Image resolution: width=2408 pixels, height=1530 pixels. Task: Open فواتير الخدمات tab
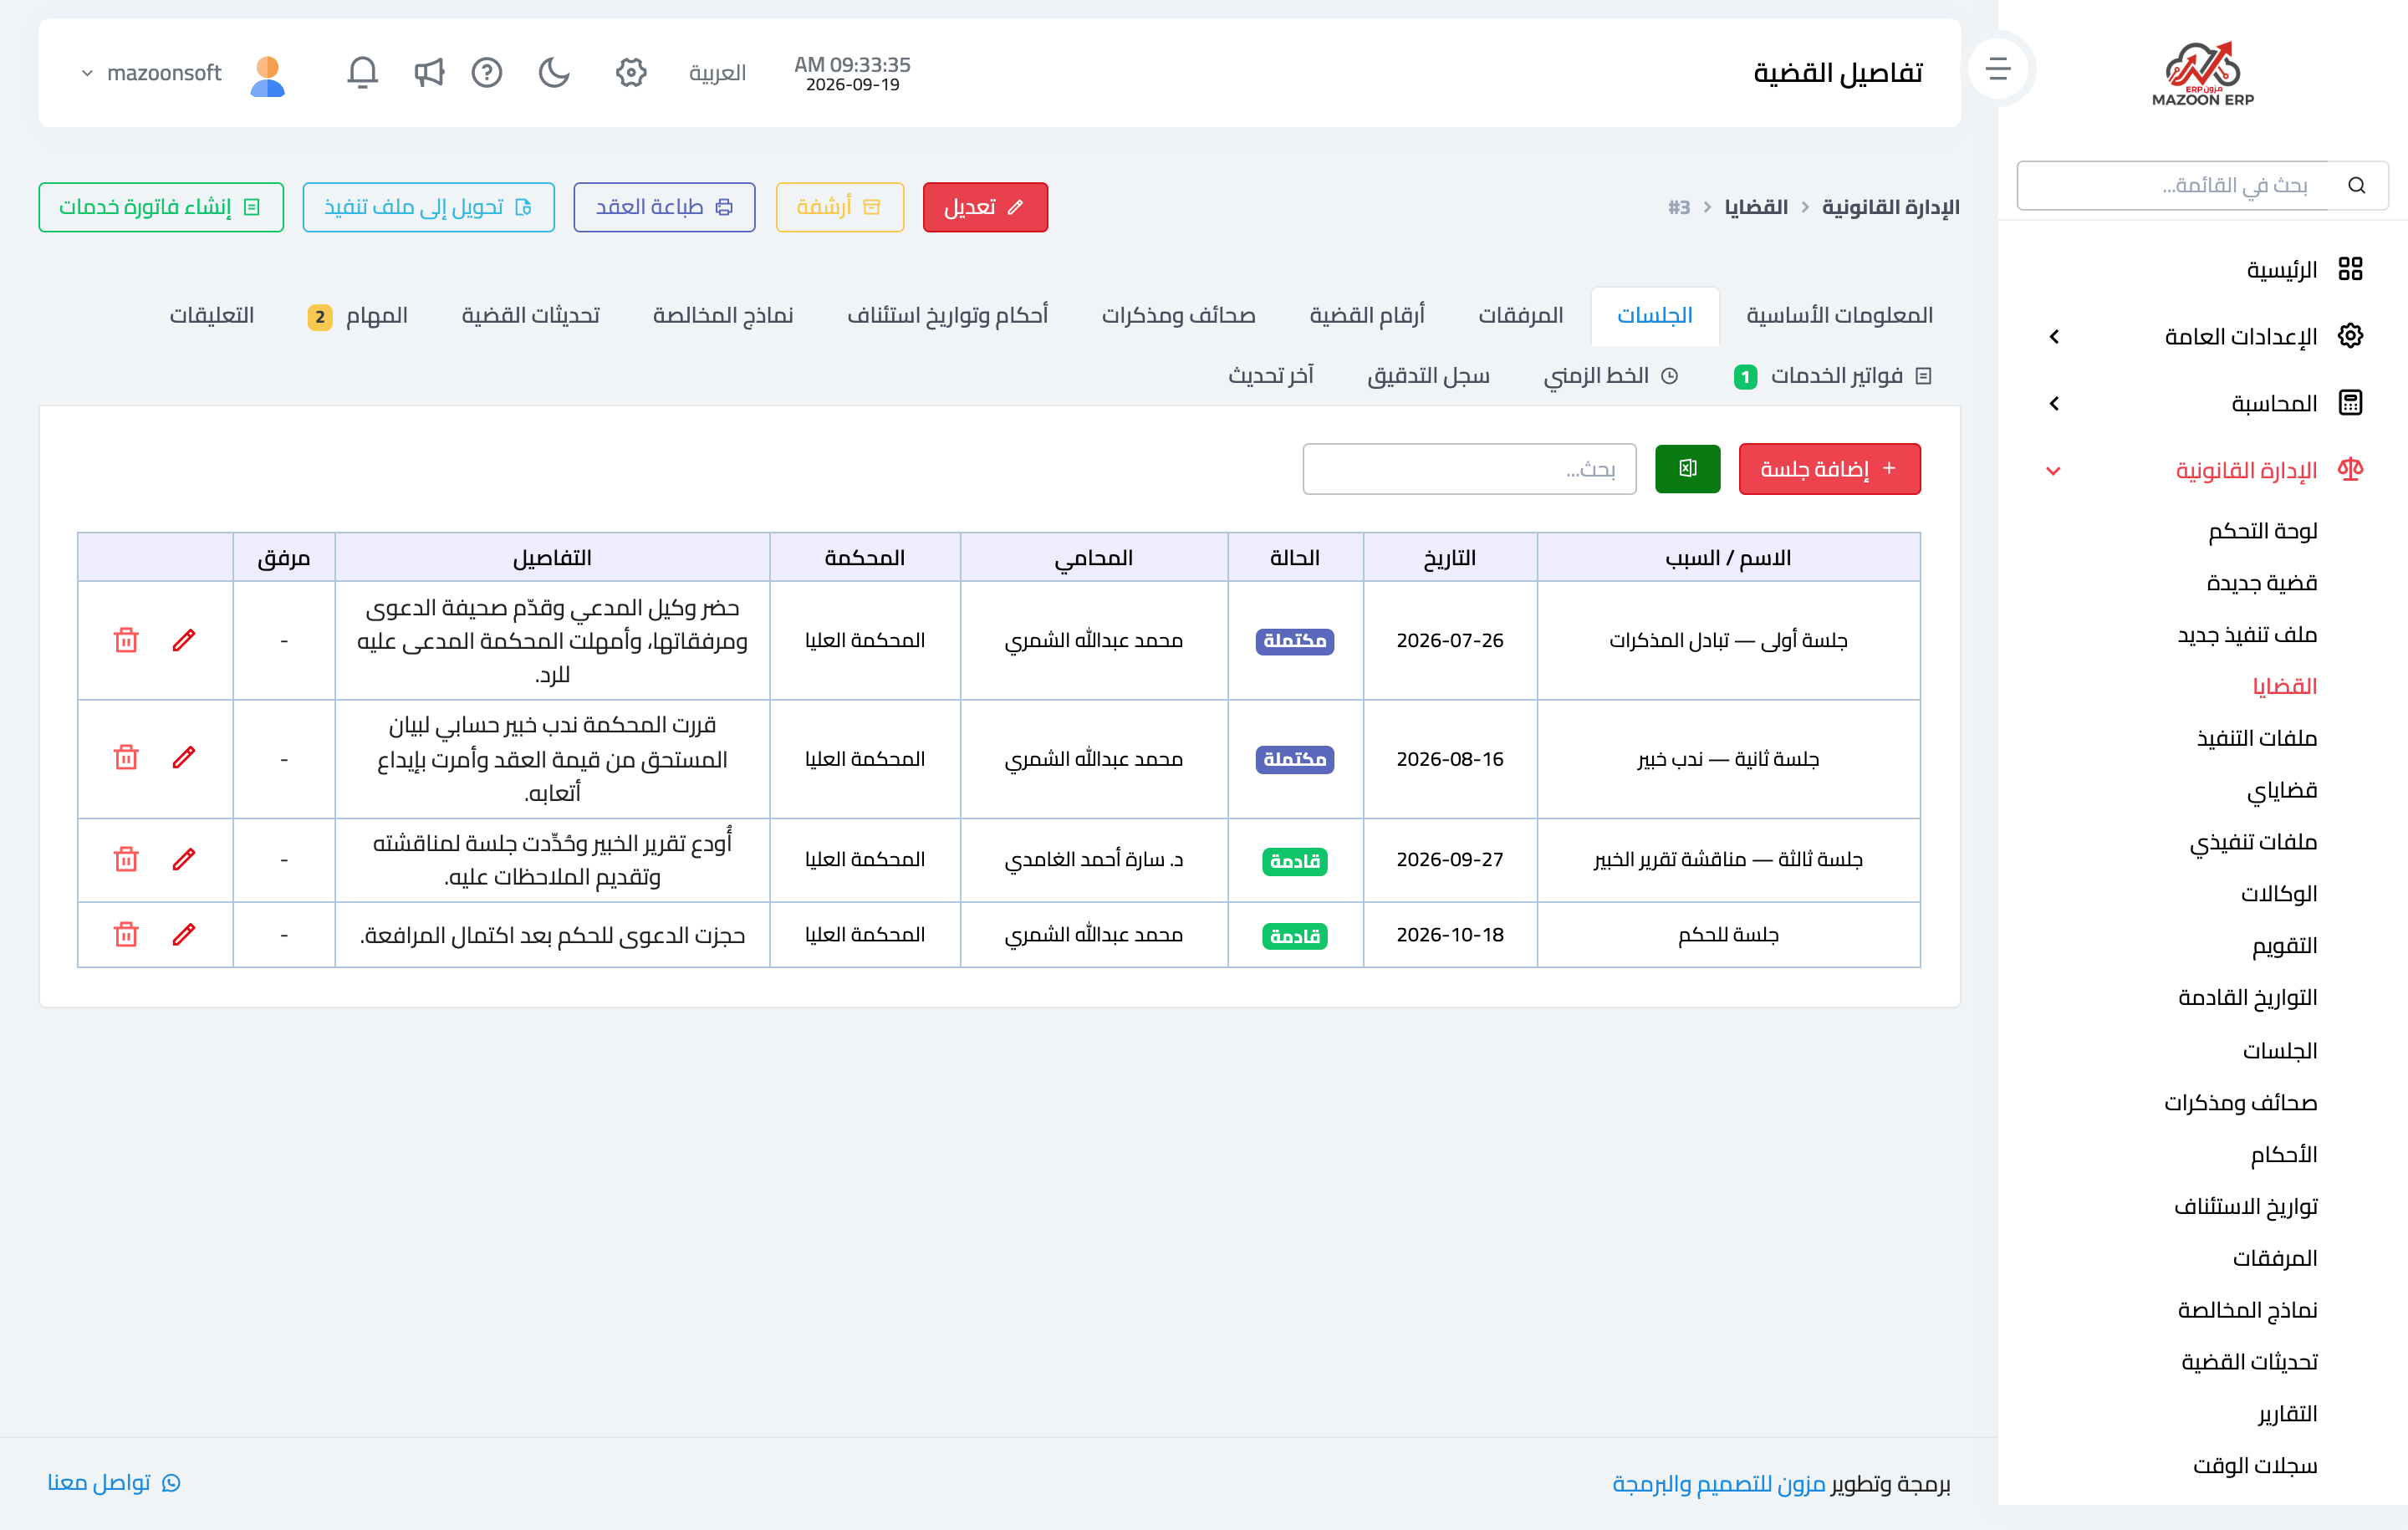[x=1832, y=376]
